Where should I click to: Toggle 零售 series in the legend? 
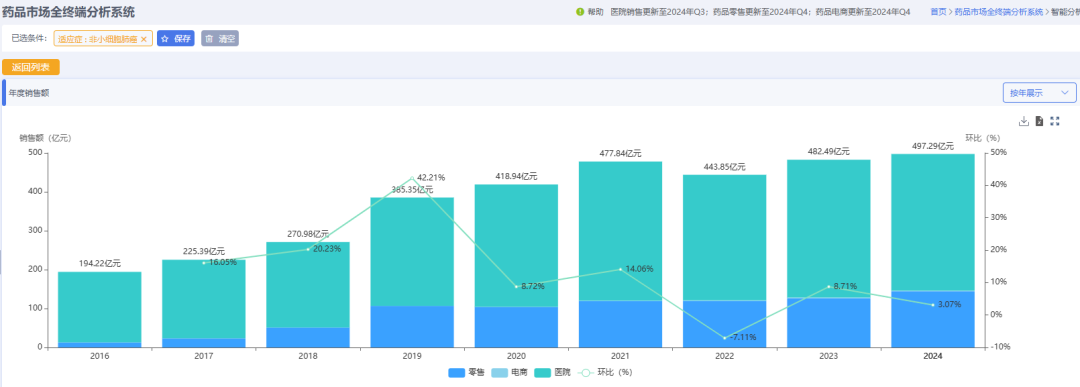(x=466, y=373)
